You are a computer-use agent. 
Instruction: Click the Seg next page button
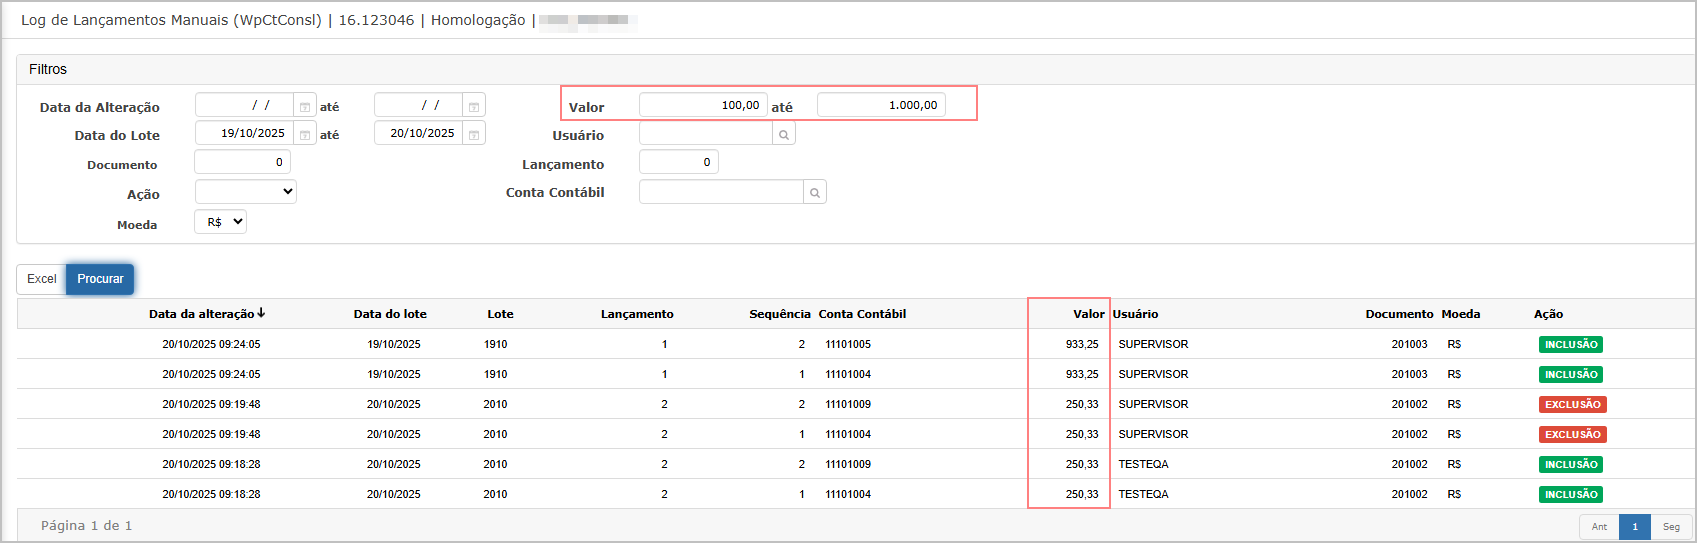click(1671, 527)
